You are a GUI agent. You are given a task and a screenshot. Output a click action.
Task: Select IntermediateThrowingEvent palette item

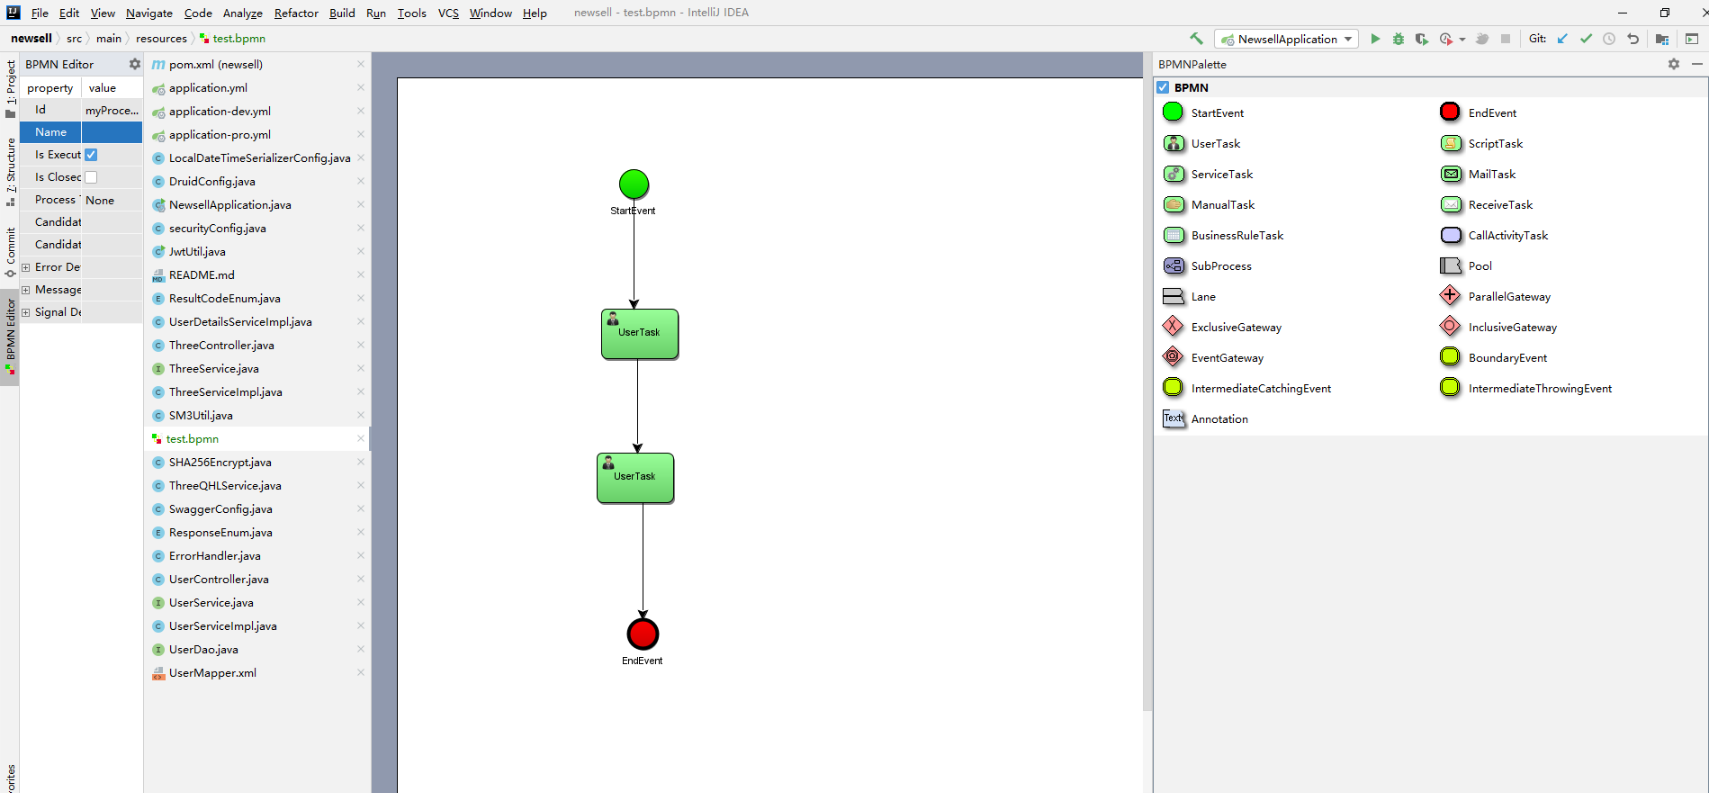(1526, 388)
